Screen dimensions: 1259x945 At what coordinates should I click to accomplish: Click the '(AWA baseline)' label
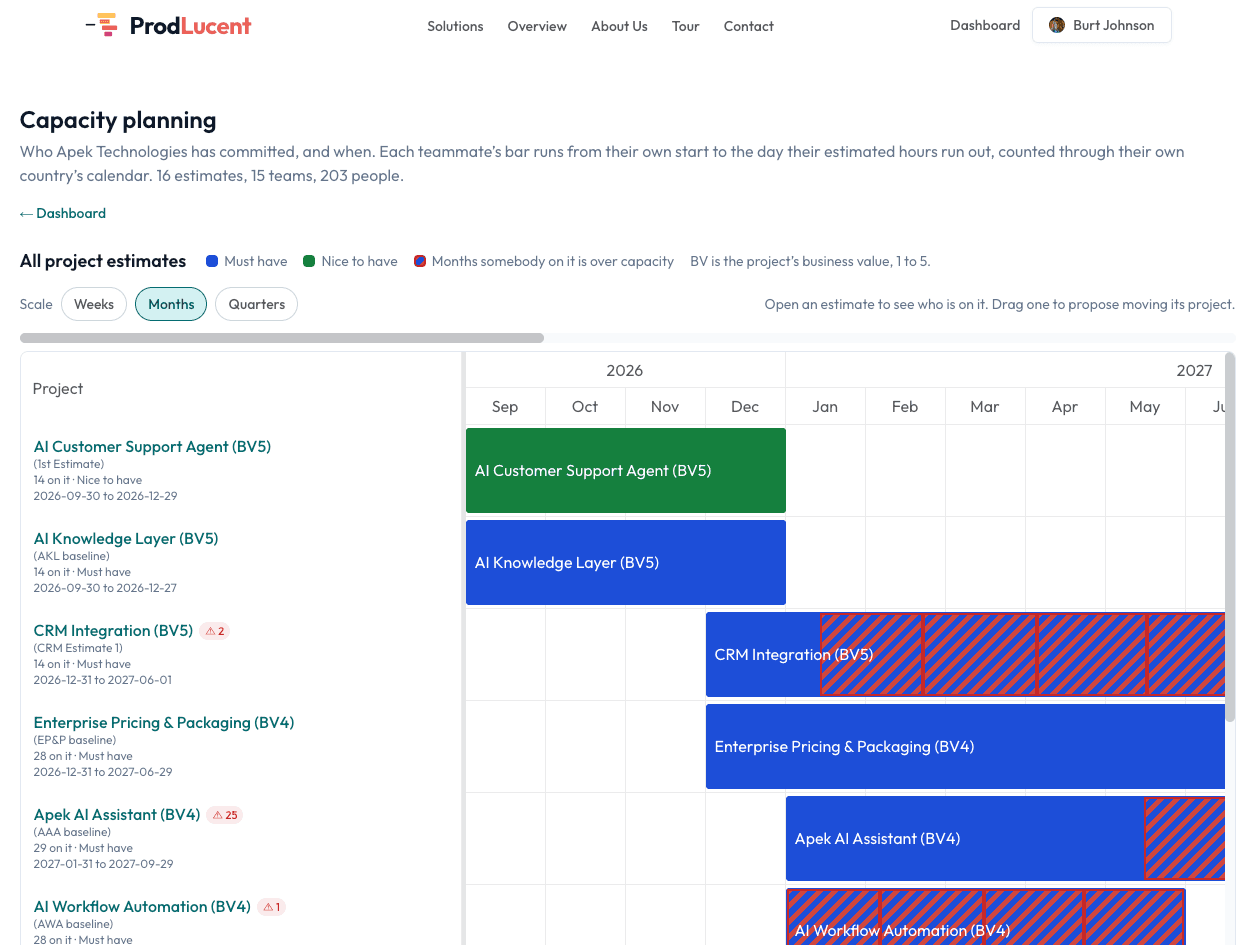tap(72, 924)
